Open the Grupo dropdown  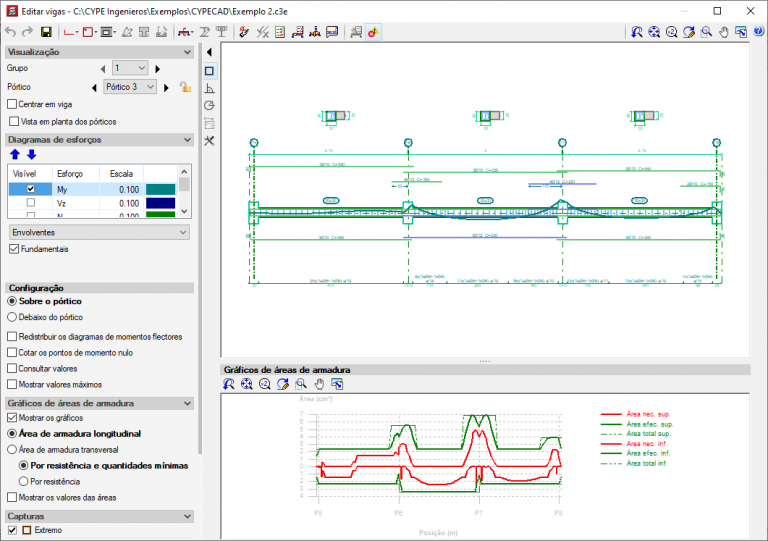tap(130, 68)
